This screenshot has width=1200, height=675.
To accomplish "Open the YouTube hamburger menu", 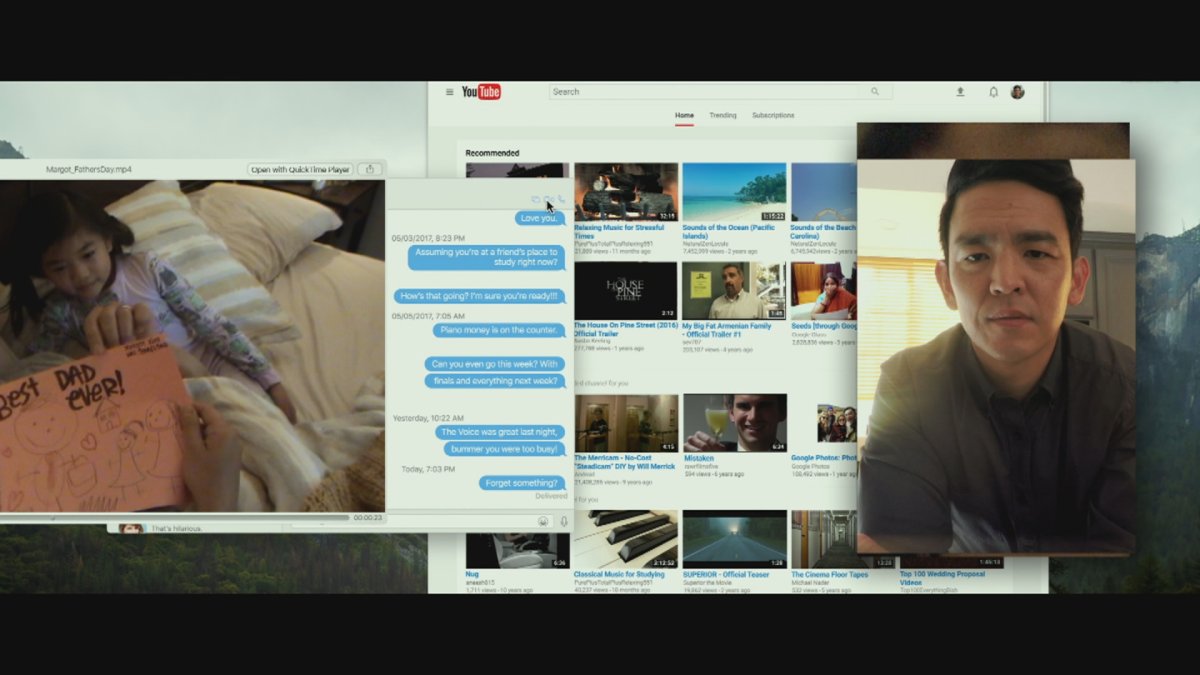I will (x=449, y=92).
